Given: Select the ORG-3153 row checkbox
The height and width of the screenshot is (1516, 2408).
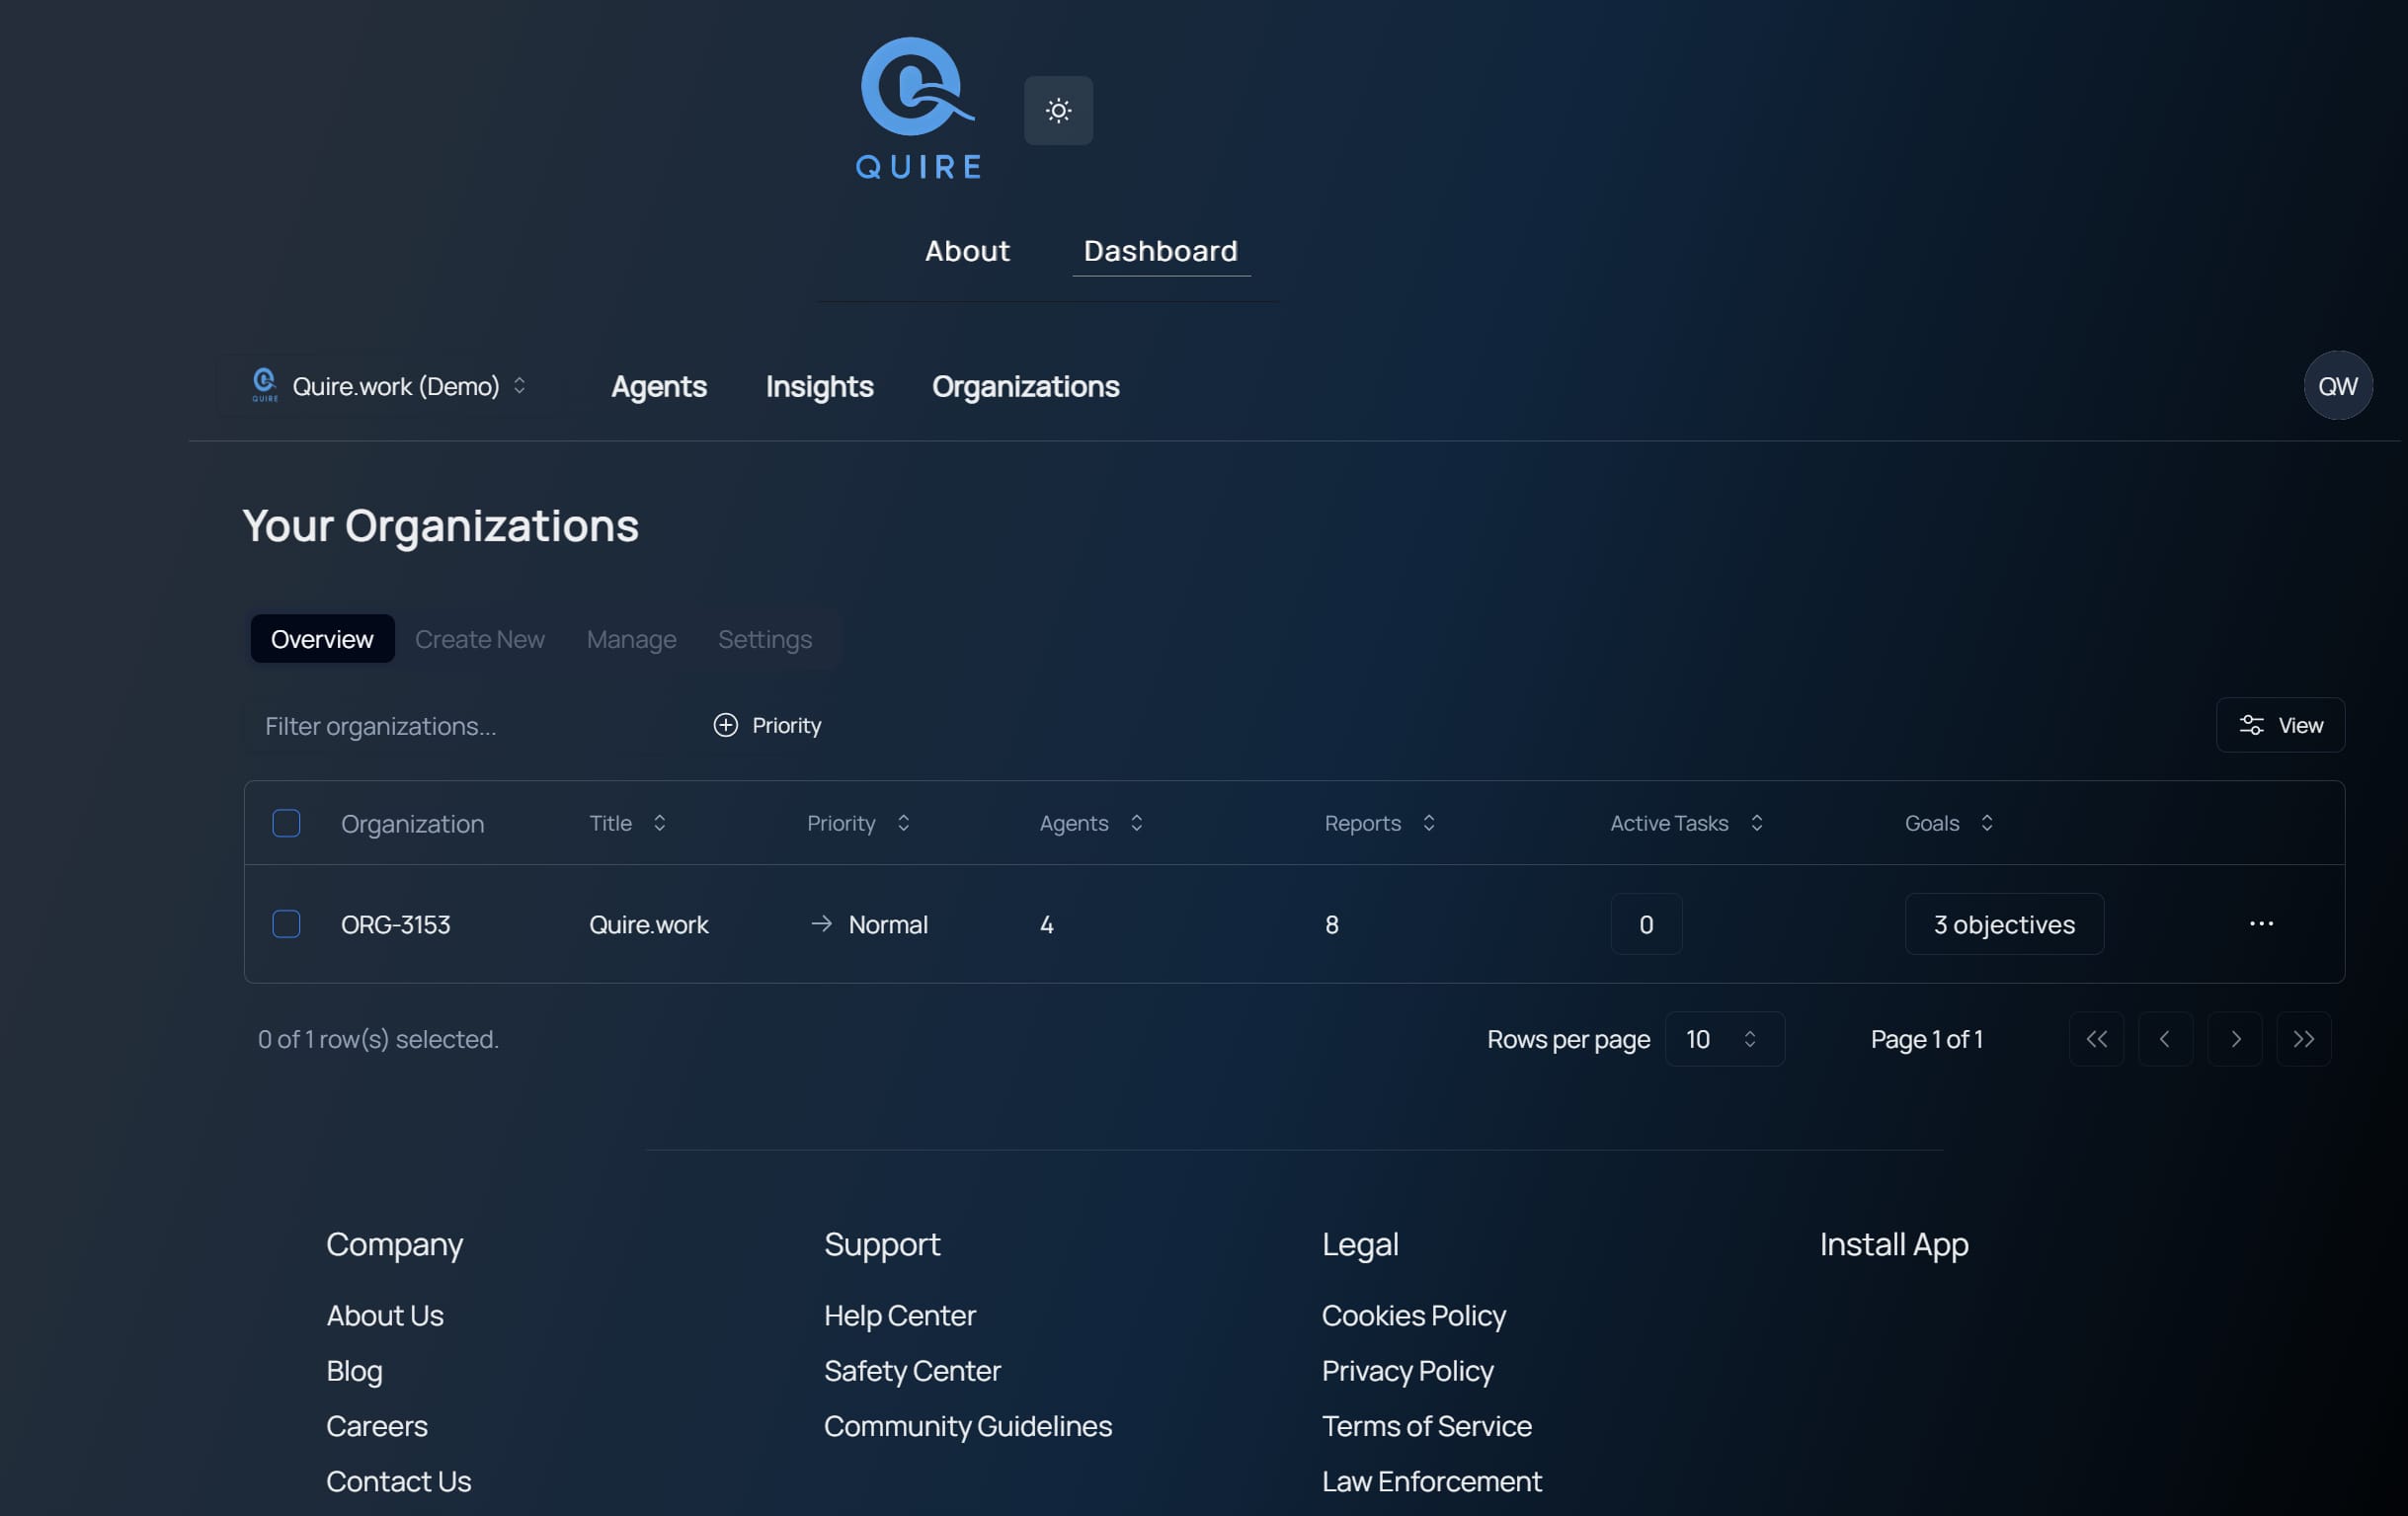Looking at the screenshot, I should point(286,923).
